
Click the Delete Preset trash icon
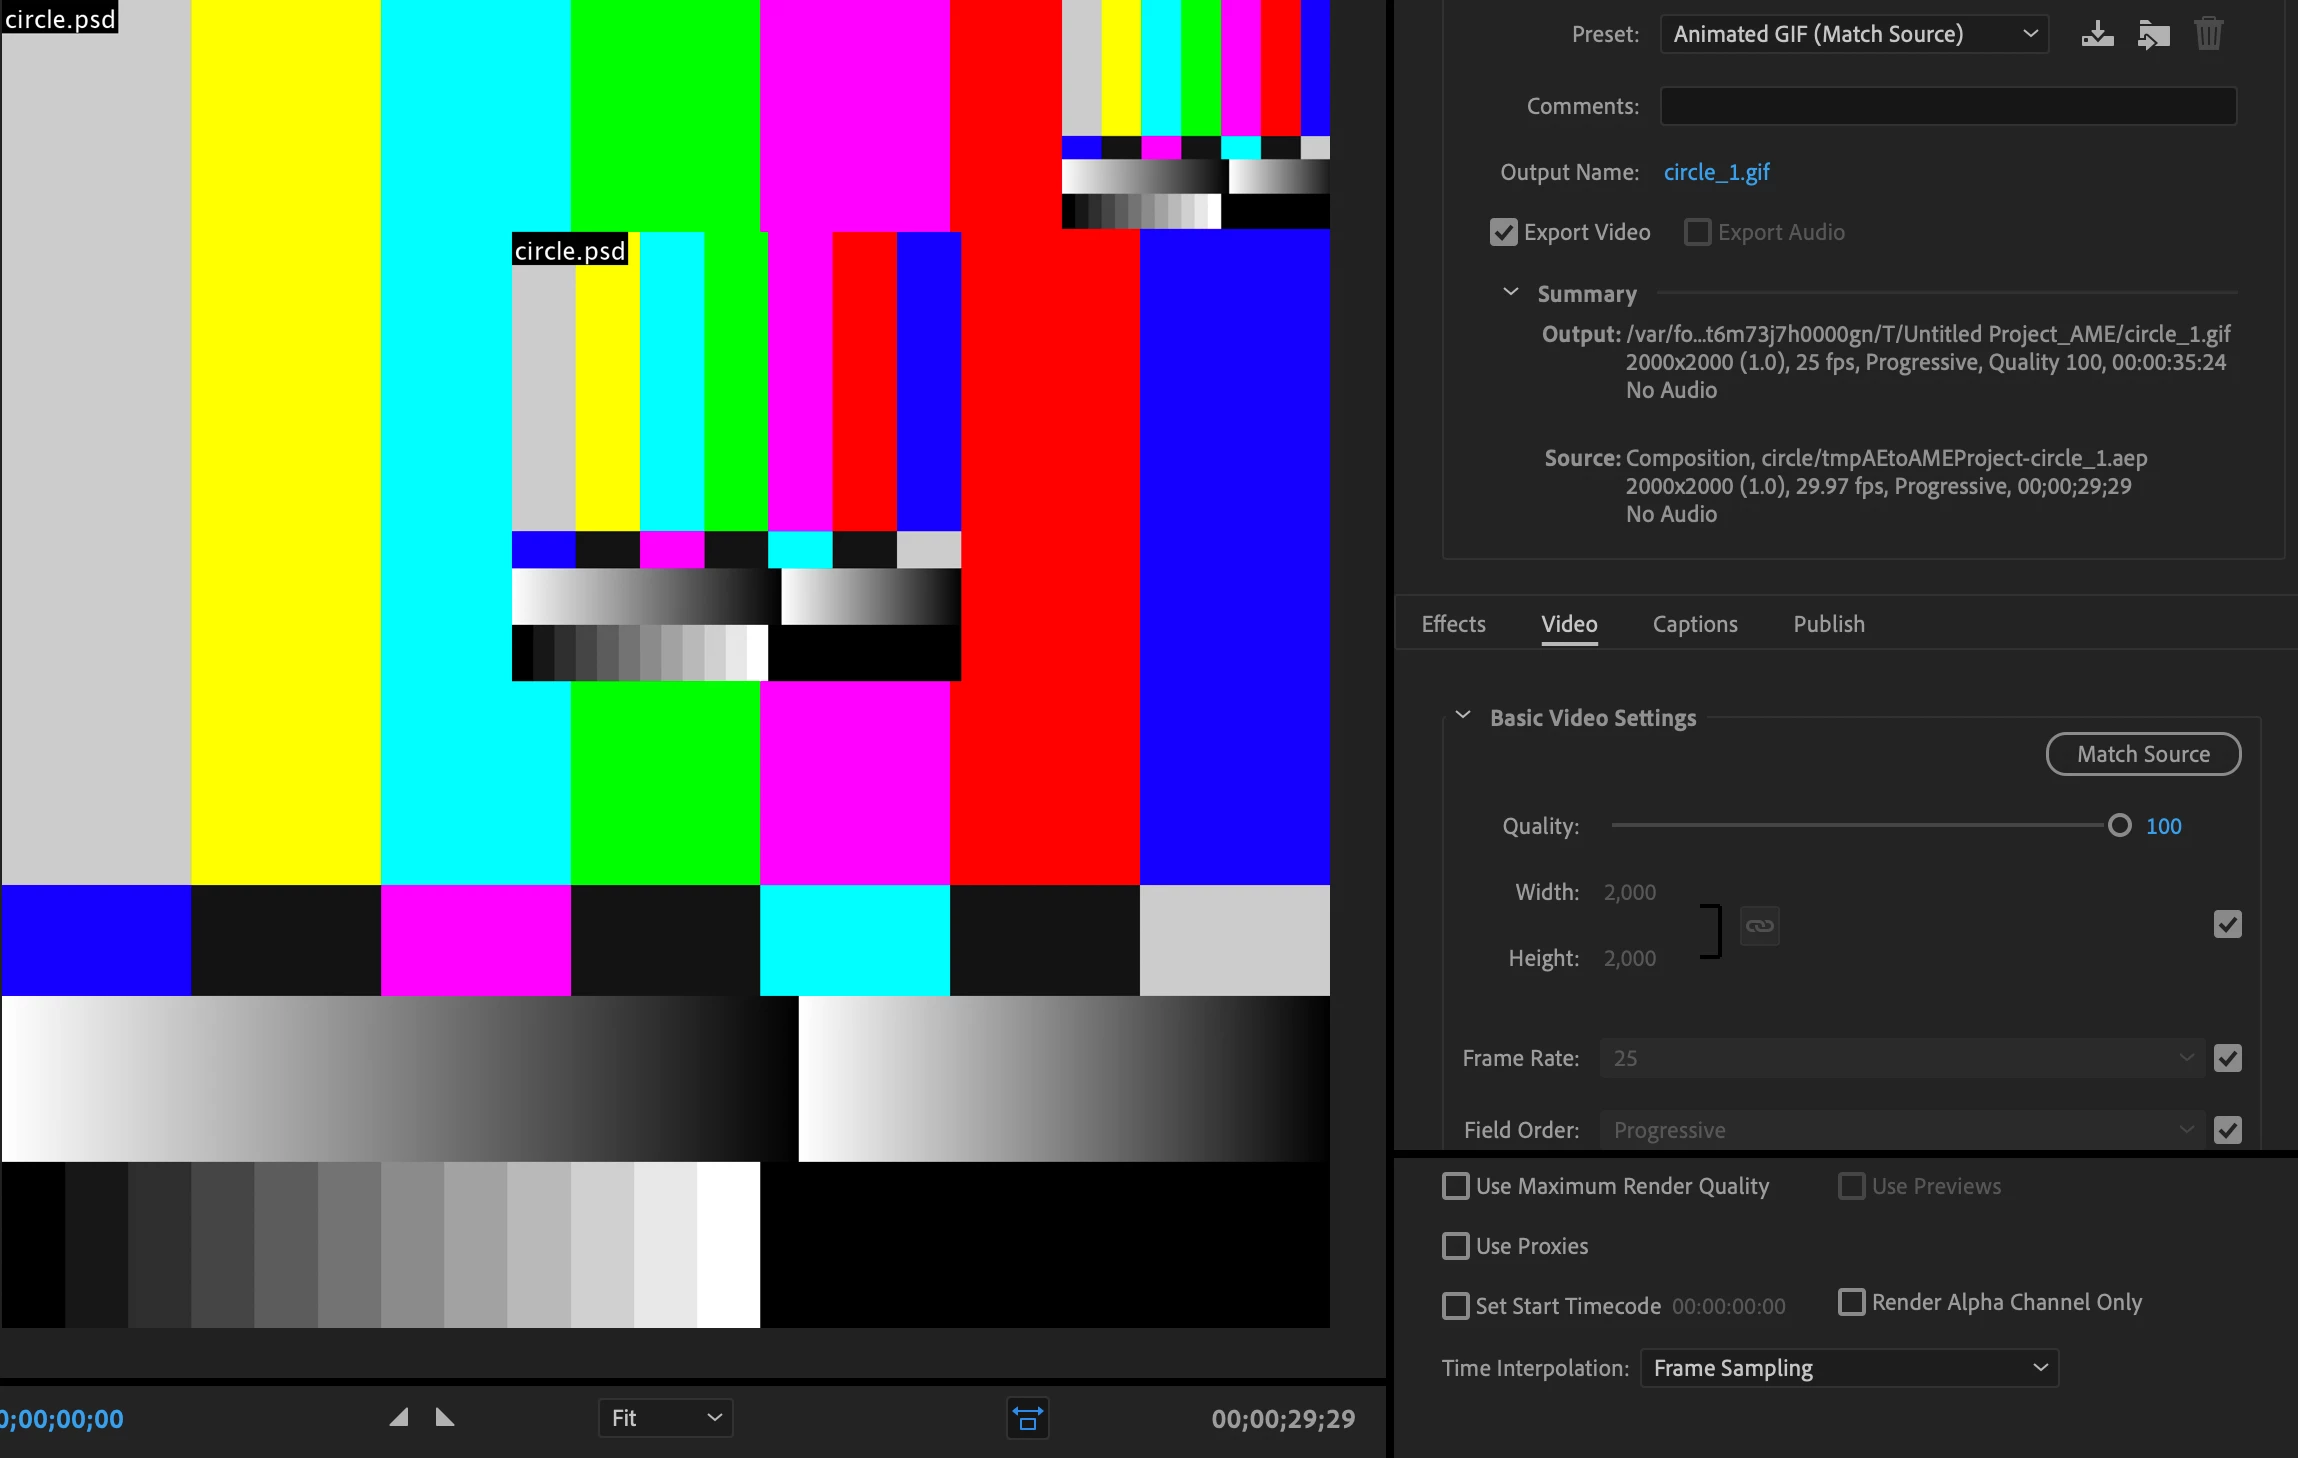(x=2208, y=34)
